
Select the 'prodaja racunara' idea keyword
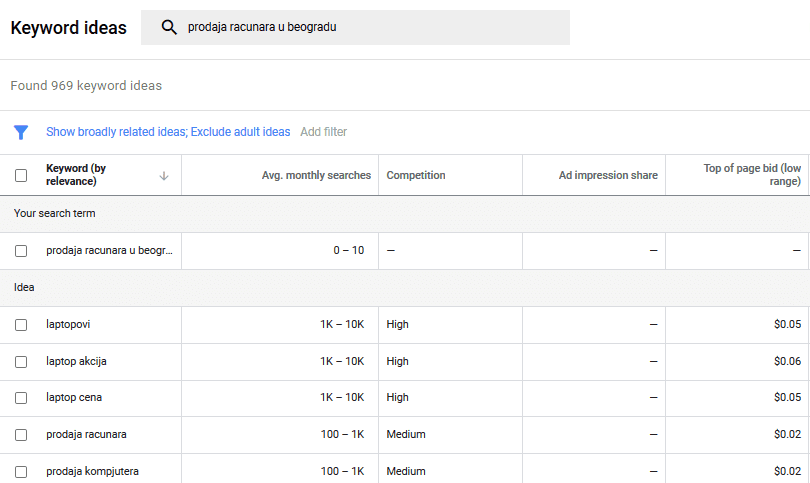[x=86, y=434]
